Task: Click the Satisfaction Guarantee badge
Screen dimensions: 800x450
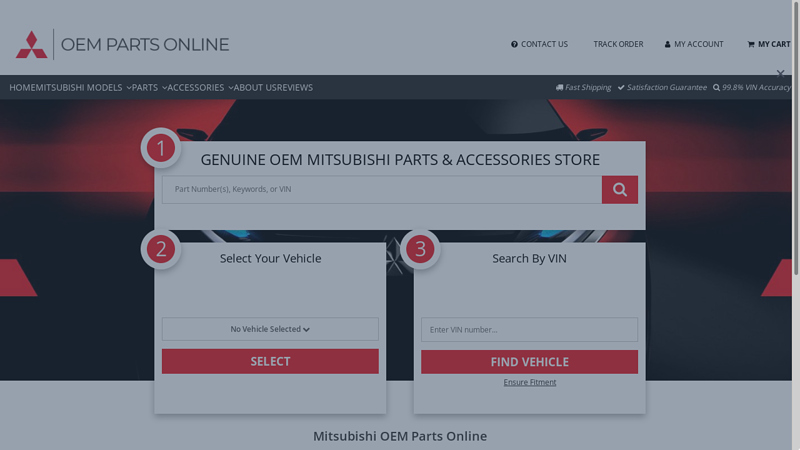Action: (662, 87)
